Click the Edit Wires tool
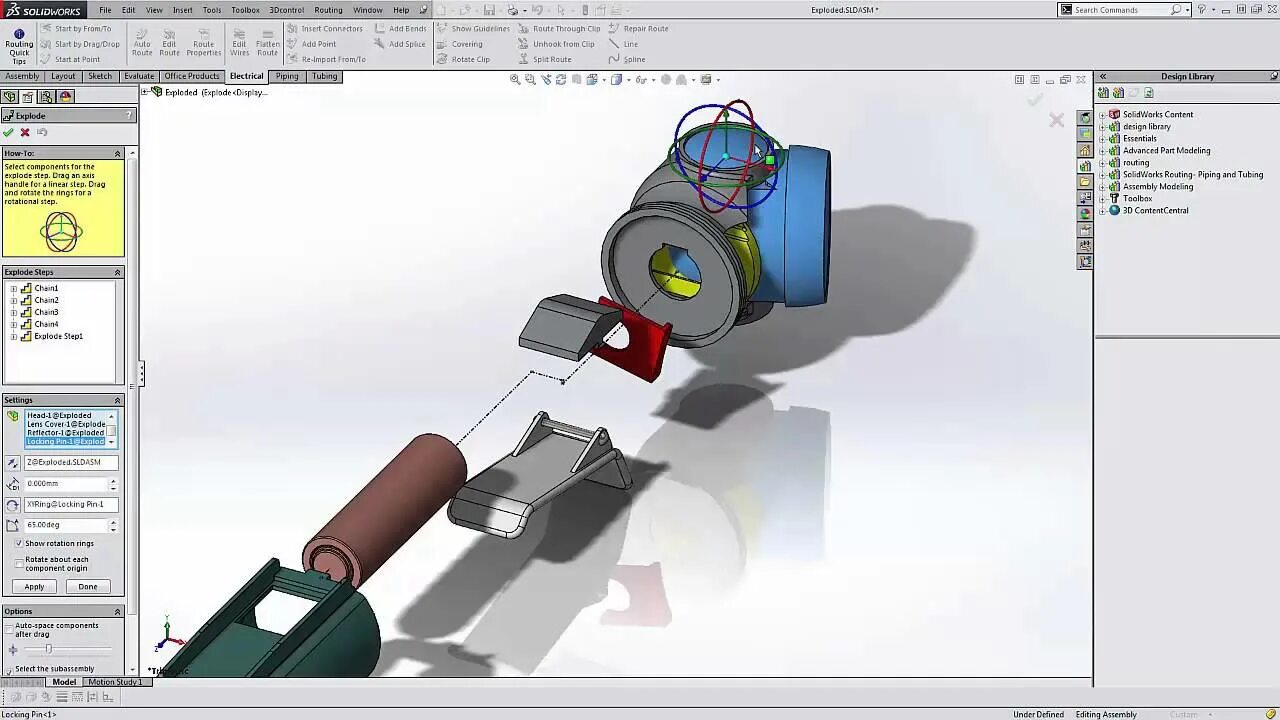 (x=239, y=42)
